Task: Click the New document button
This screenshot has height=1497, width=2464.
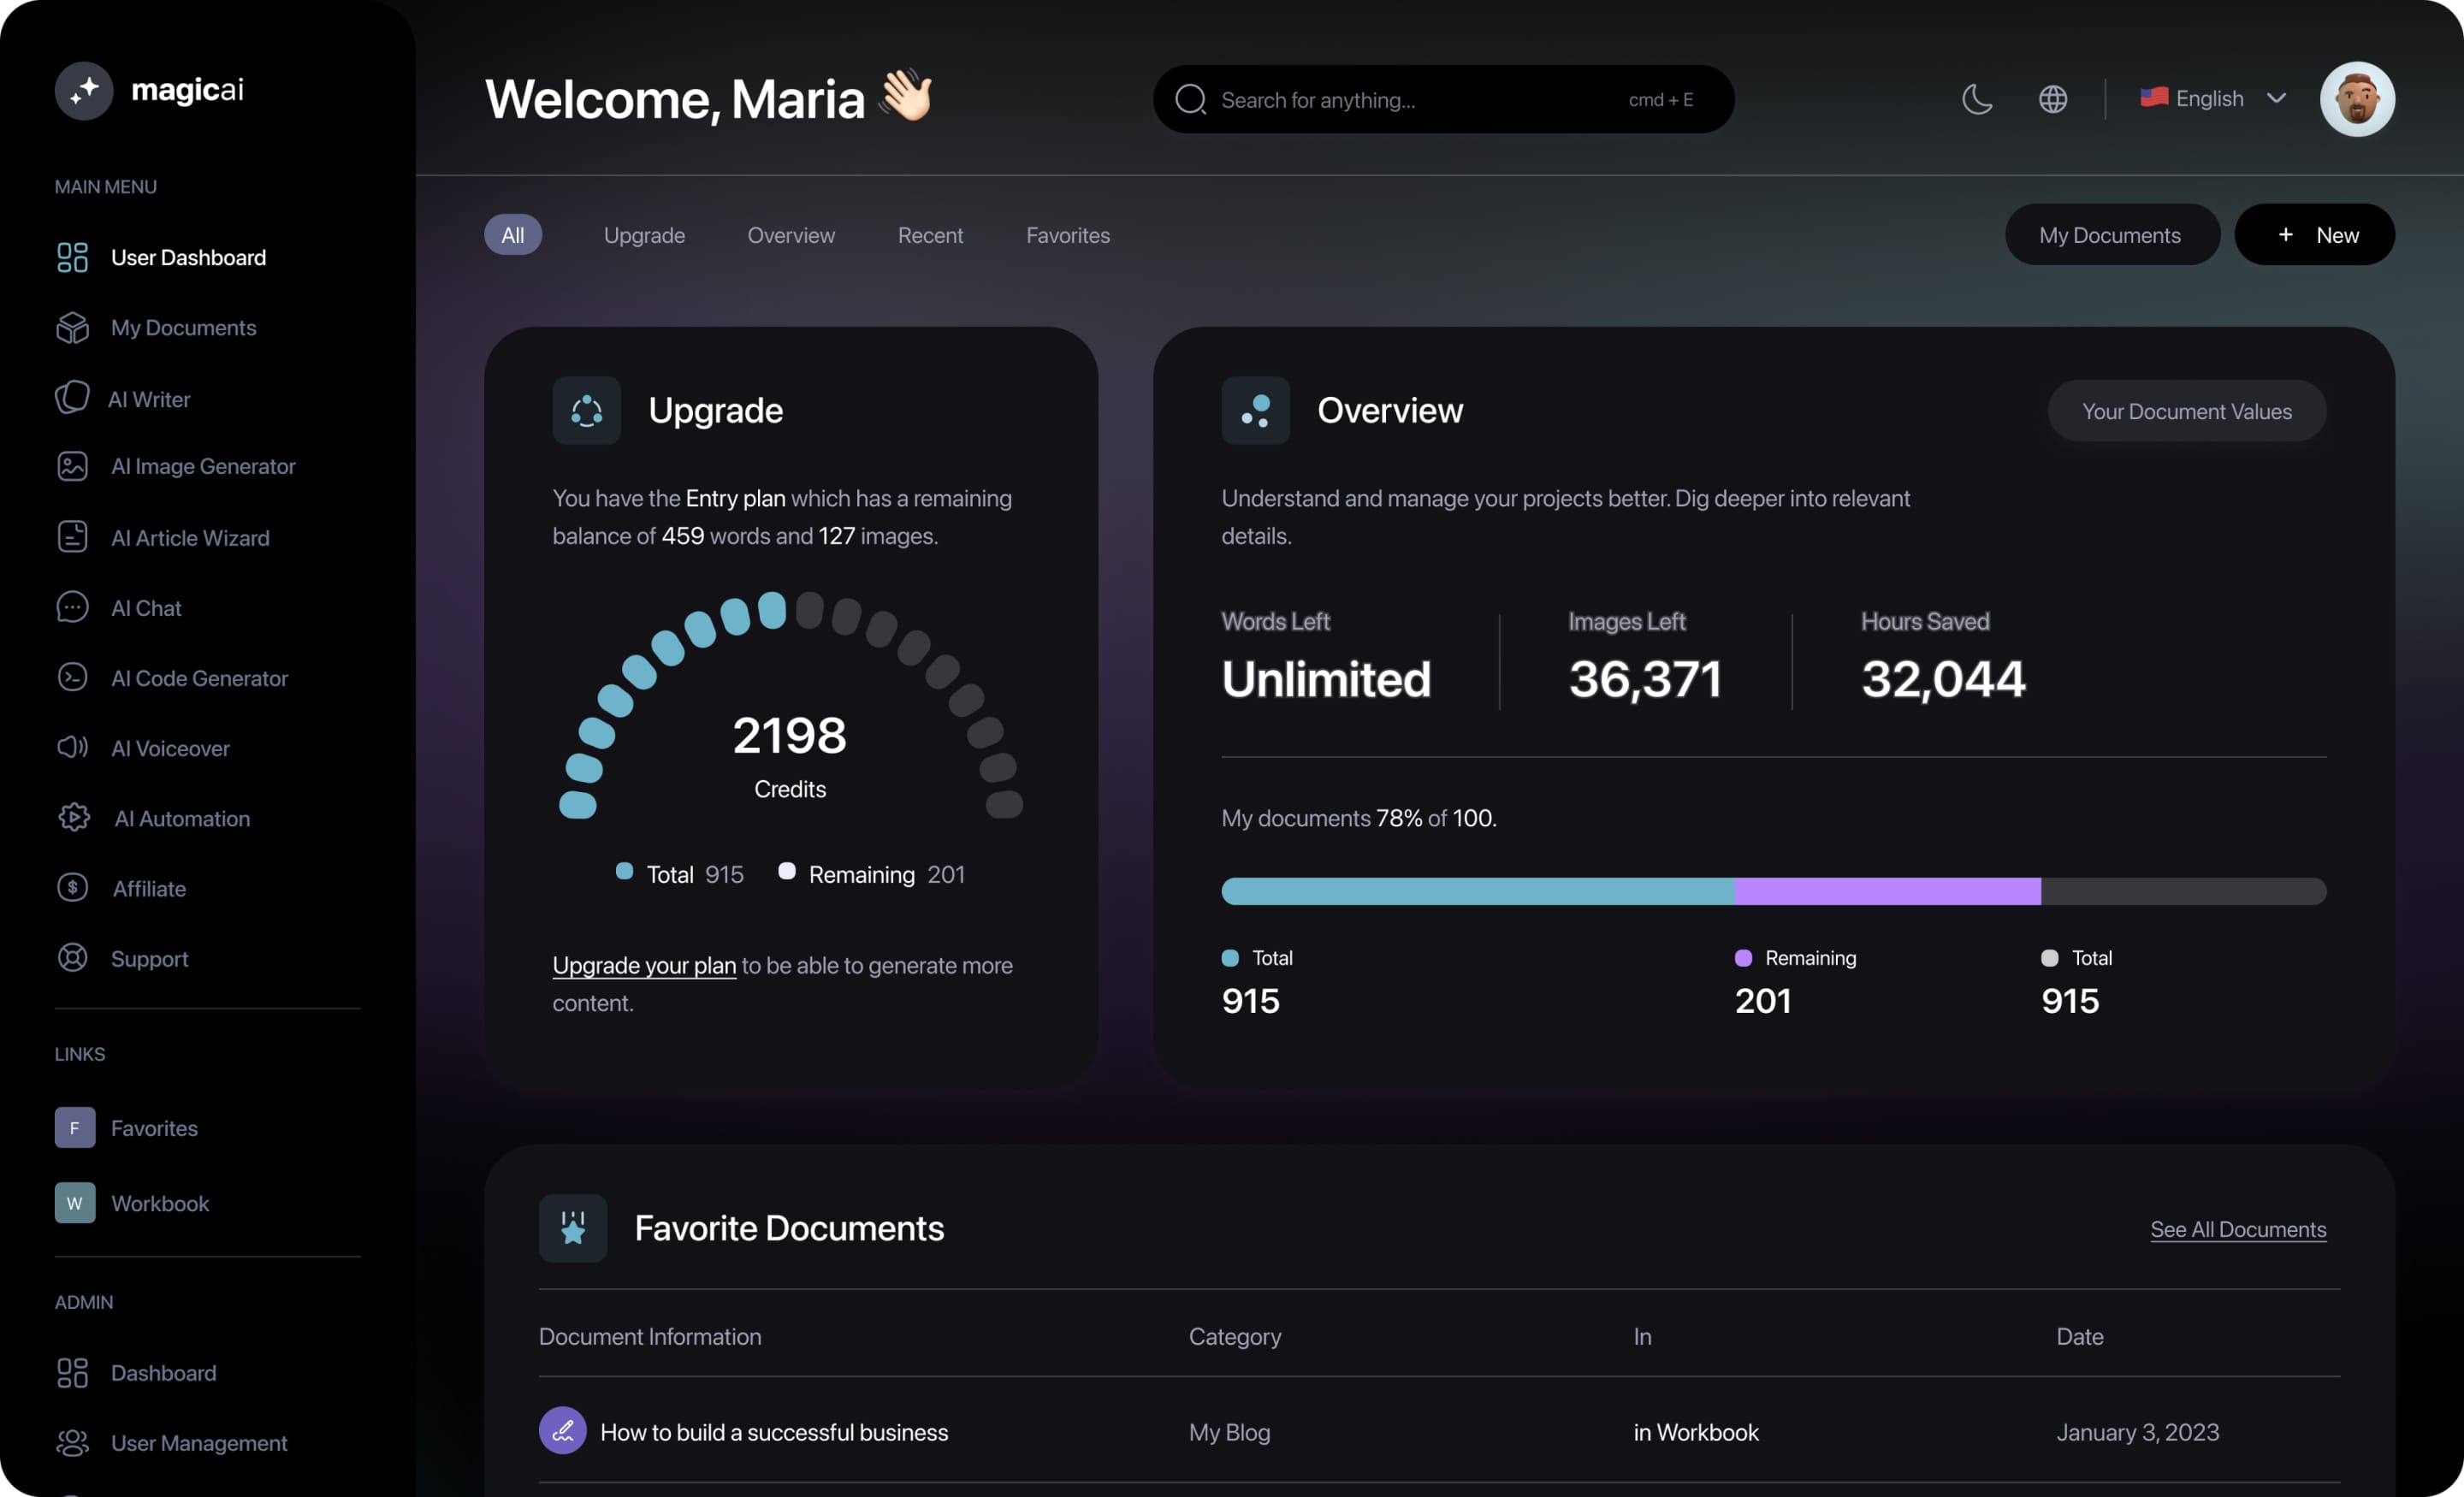Action: 2314,234
